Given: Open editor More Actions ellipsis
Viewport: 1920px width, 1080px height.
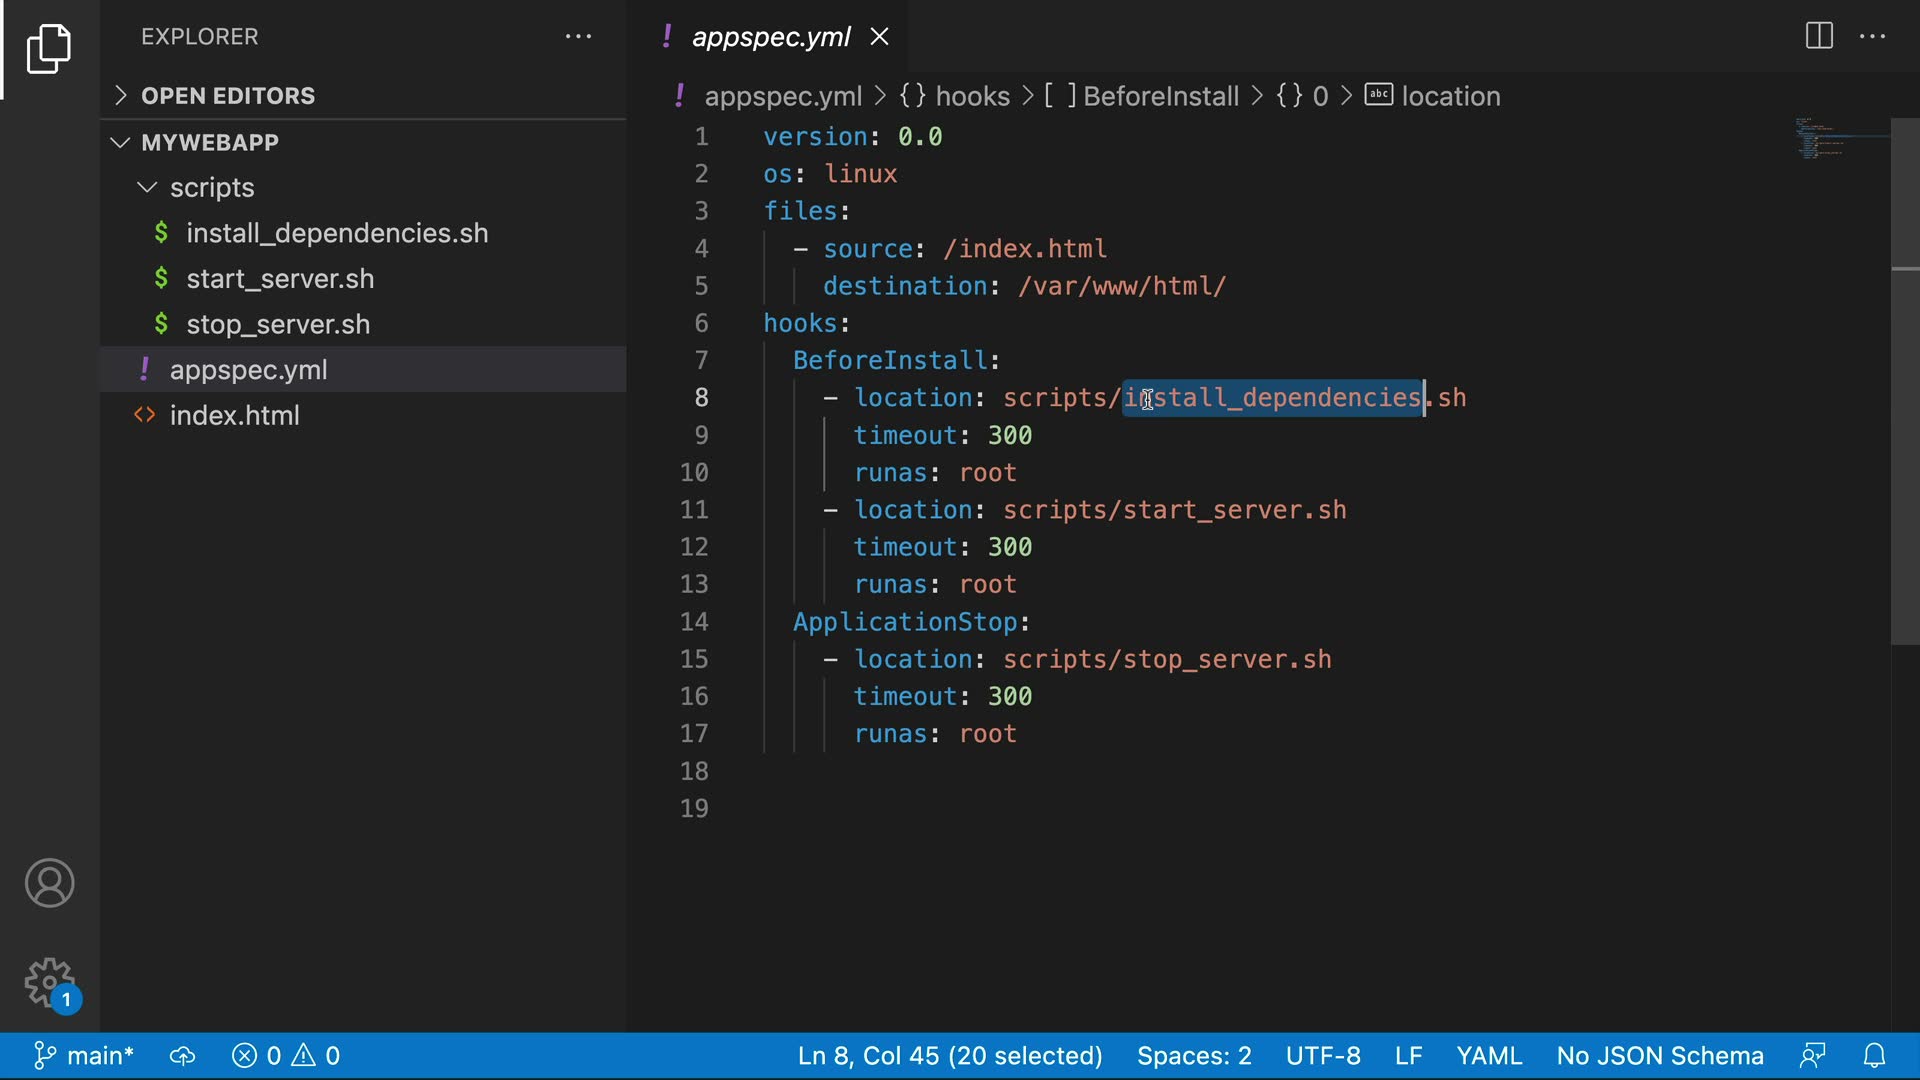Looking at the screenshot, I should pos(1872,37).
